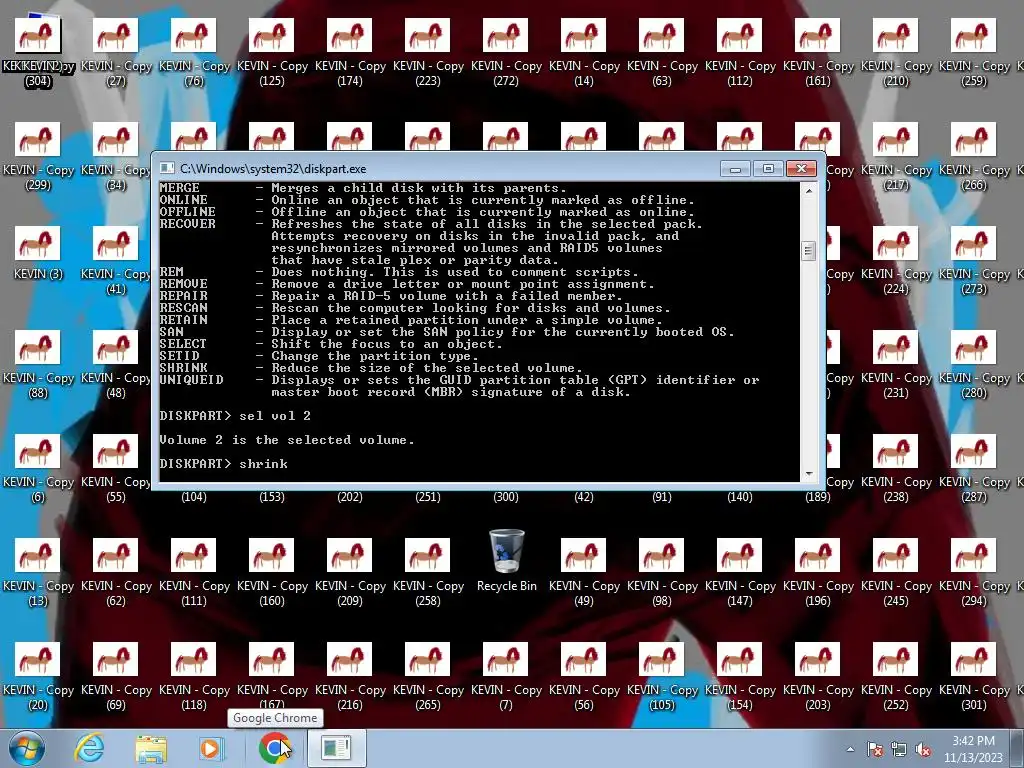1024x768 pixels.
Task: Click the 'shrink' command text in console
Action: coord(263,464)
